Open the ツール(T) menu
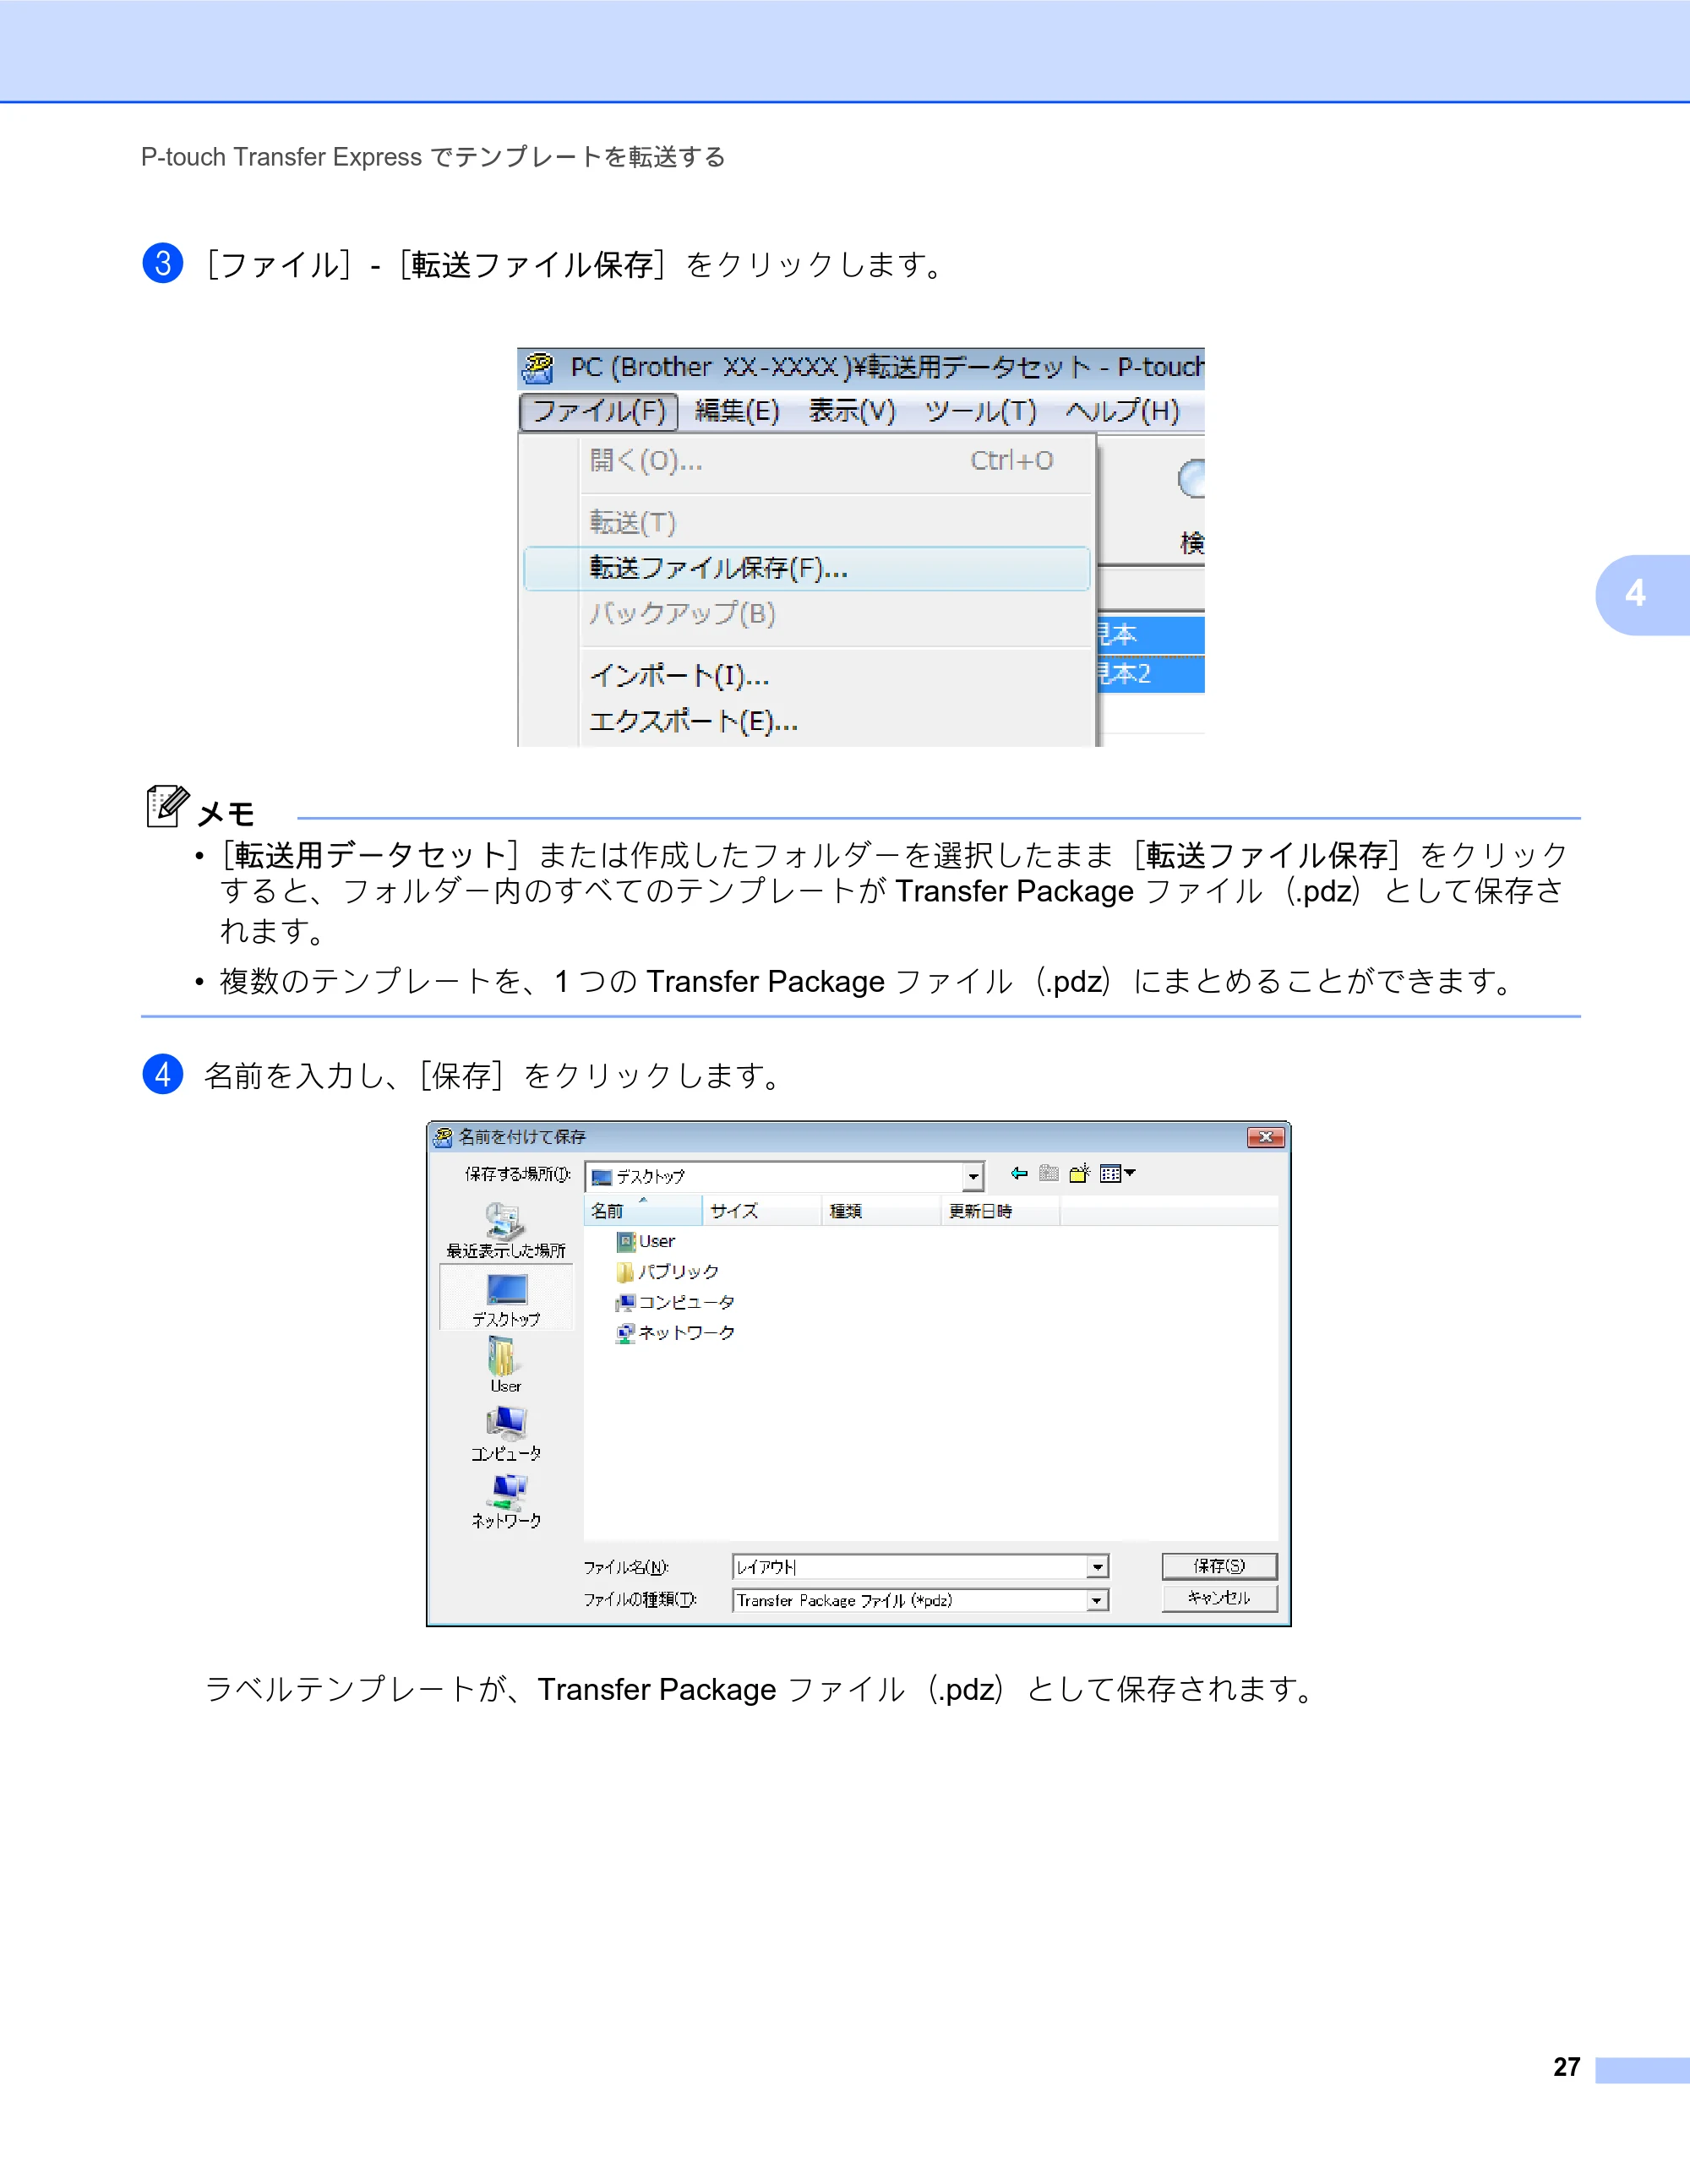Image resolution: width=1690 pixels, height=2184 pixels. pyautogui.click(x=980, y=411)
